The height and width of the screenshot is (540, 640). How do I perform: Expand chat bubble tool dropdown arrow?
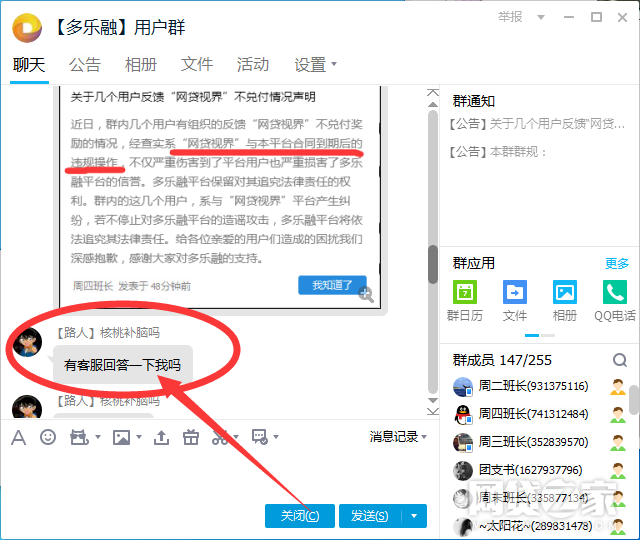click(x=276, y=437)
